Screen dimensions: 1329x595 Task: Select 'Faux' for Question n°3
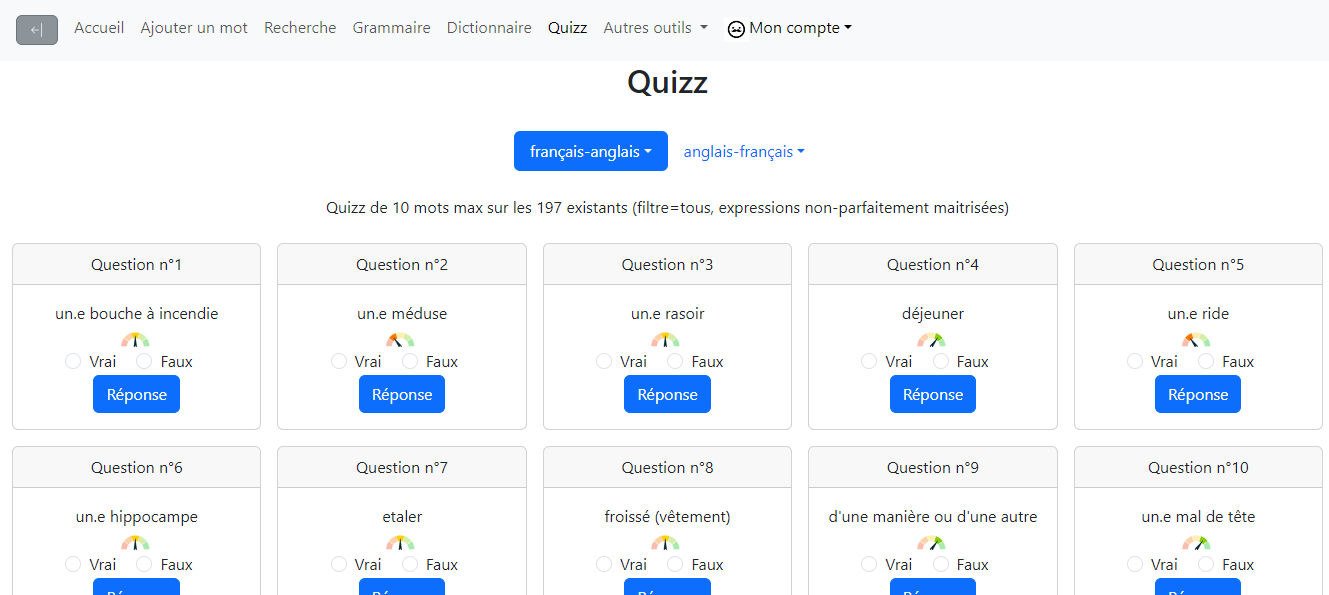coord(676,361)
